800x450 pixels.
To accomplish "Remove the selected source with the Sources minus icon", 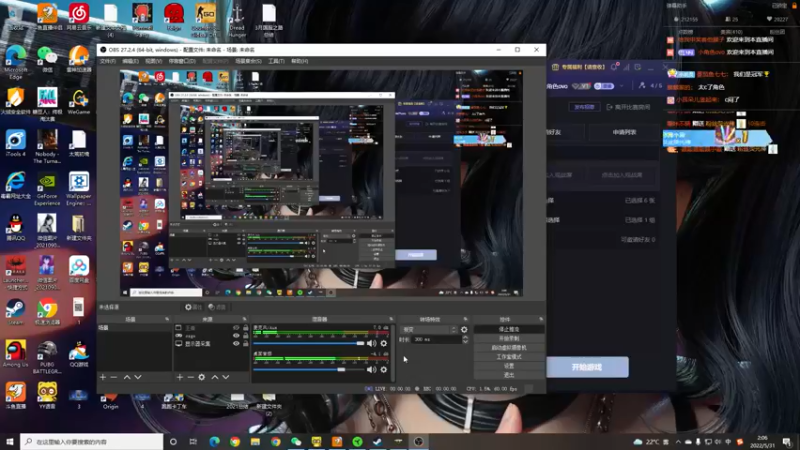I will click(x=190, y=377).
